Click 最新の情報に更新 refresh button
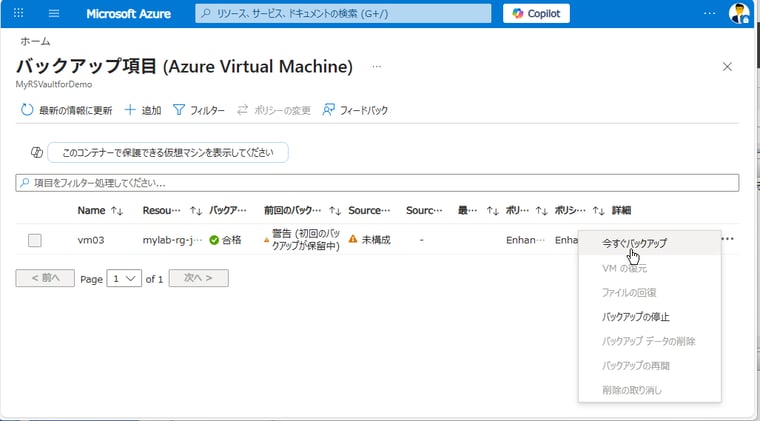Image resolution: width=760 pixels, height=421 pixels. tap(66, 110)
